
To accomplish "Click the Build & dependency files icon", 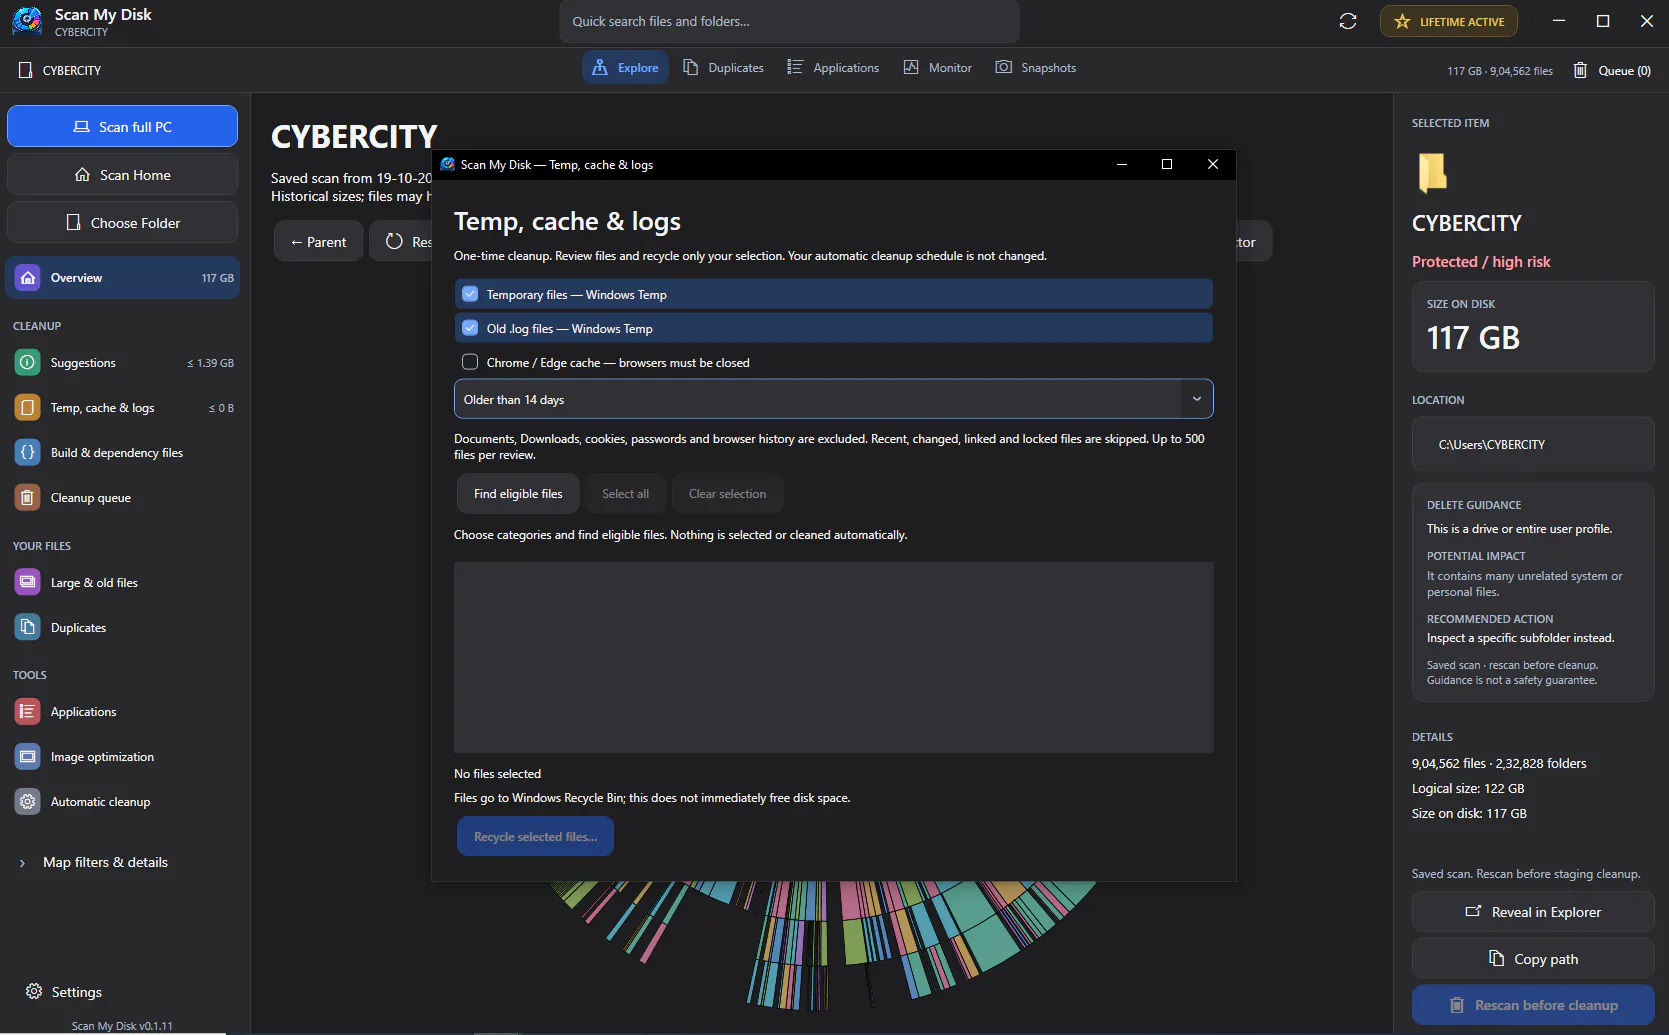I will [28, 452].
